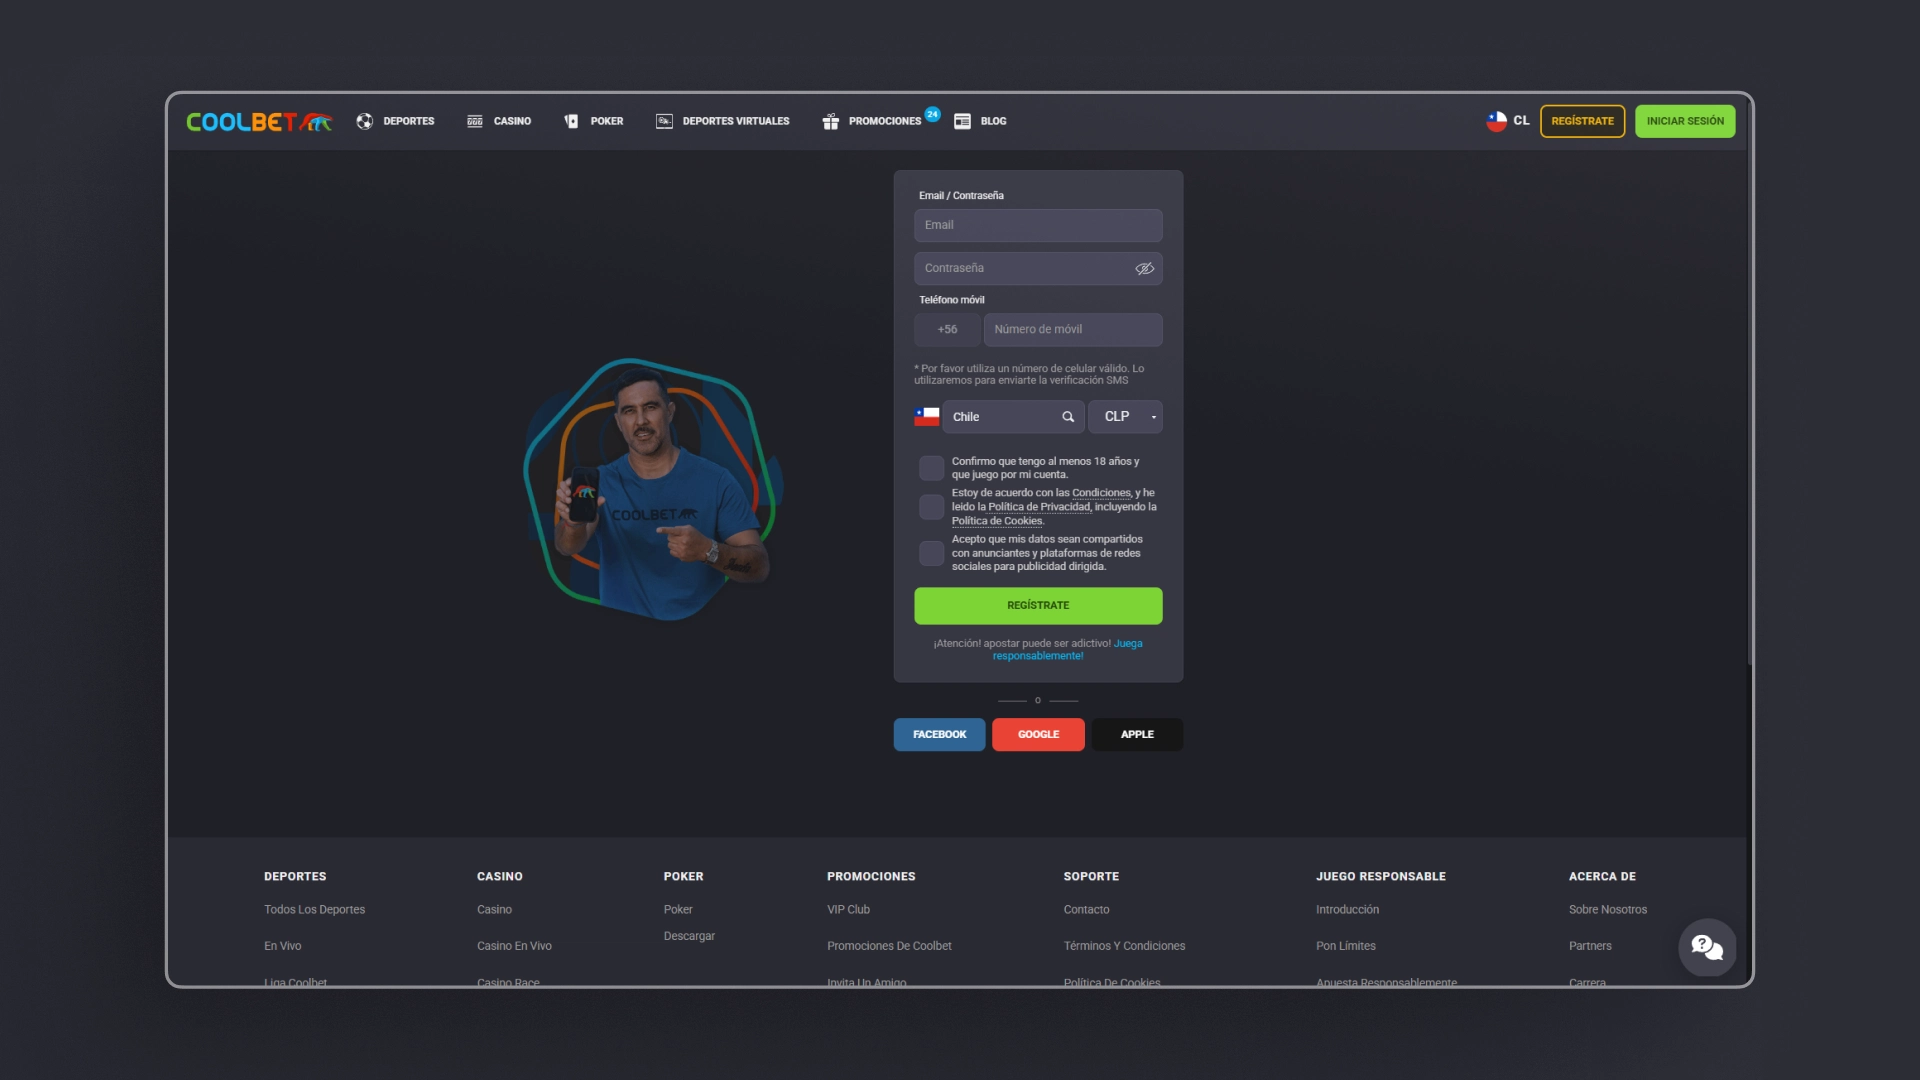Screen dimensions: 1920x1080
Task: Click the Casino slot machine icon
Action: coord(475,121)
